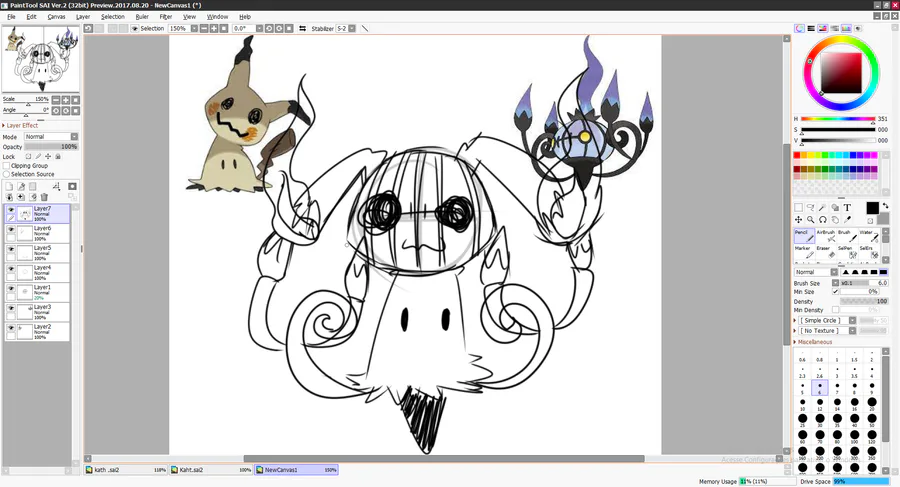Screen dimensions: 900x487
Task: Select the Selection Source radio button
Action: point(6,174)
